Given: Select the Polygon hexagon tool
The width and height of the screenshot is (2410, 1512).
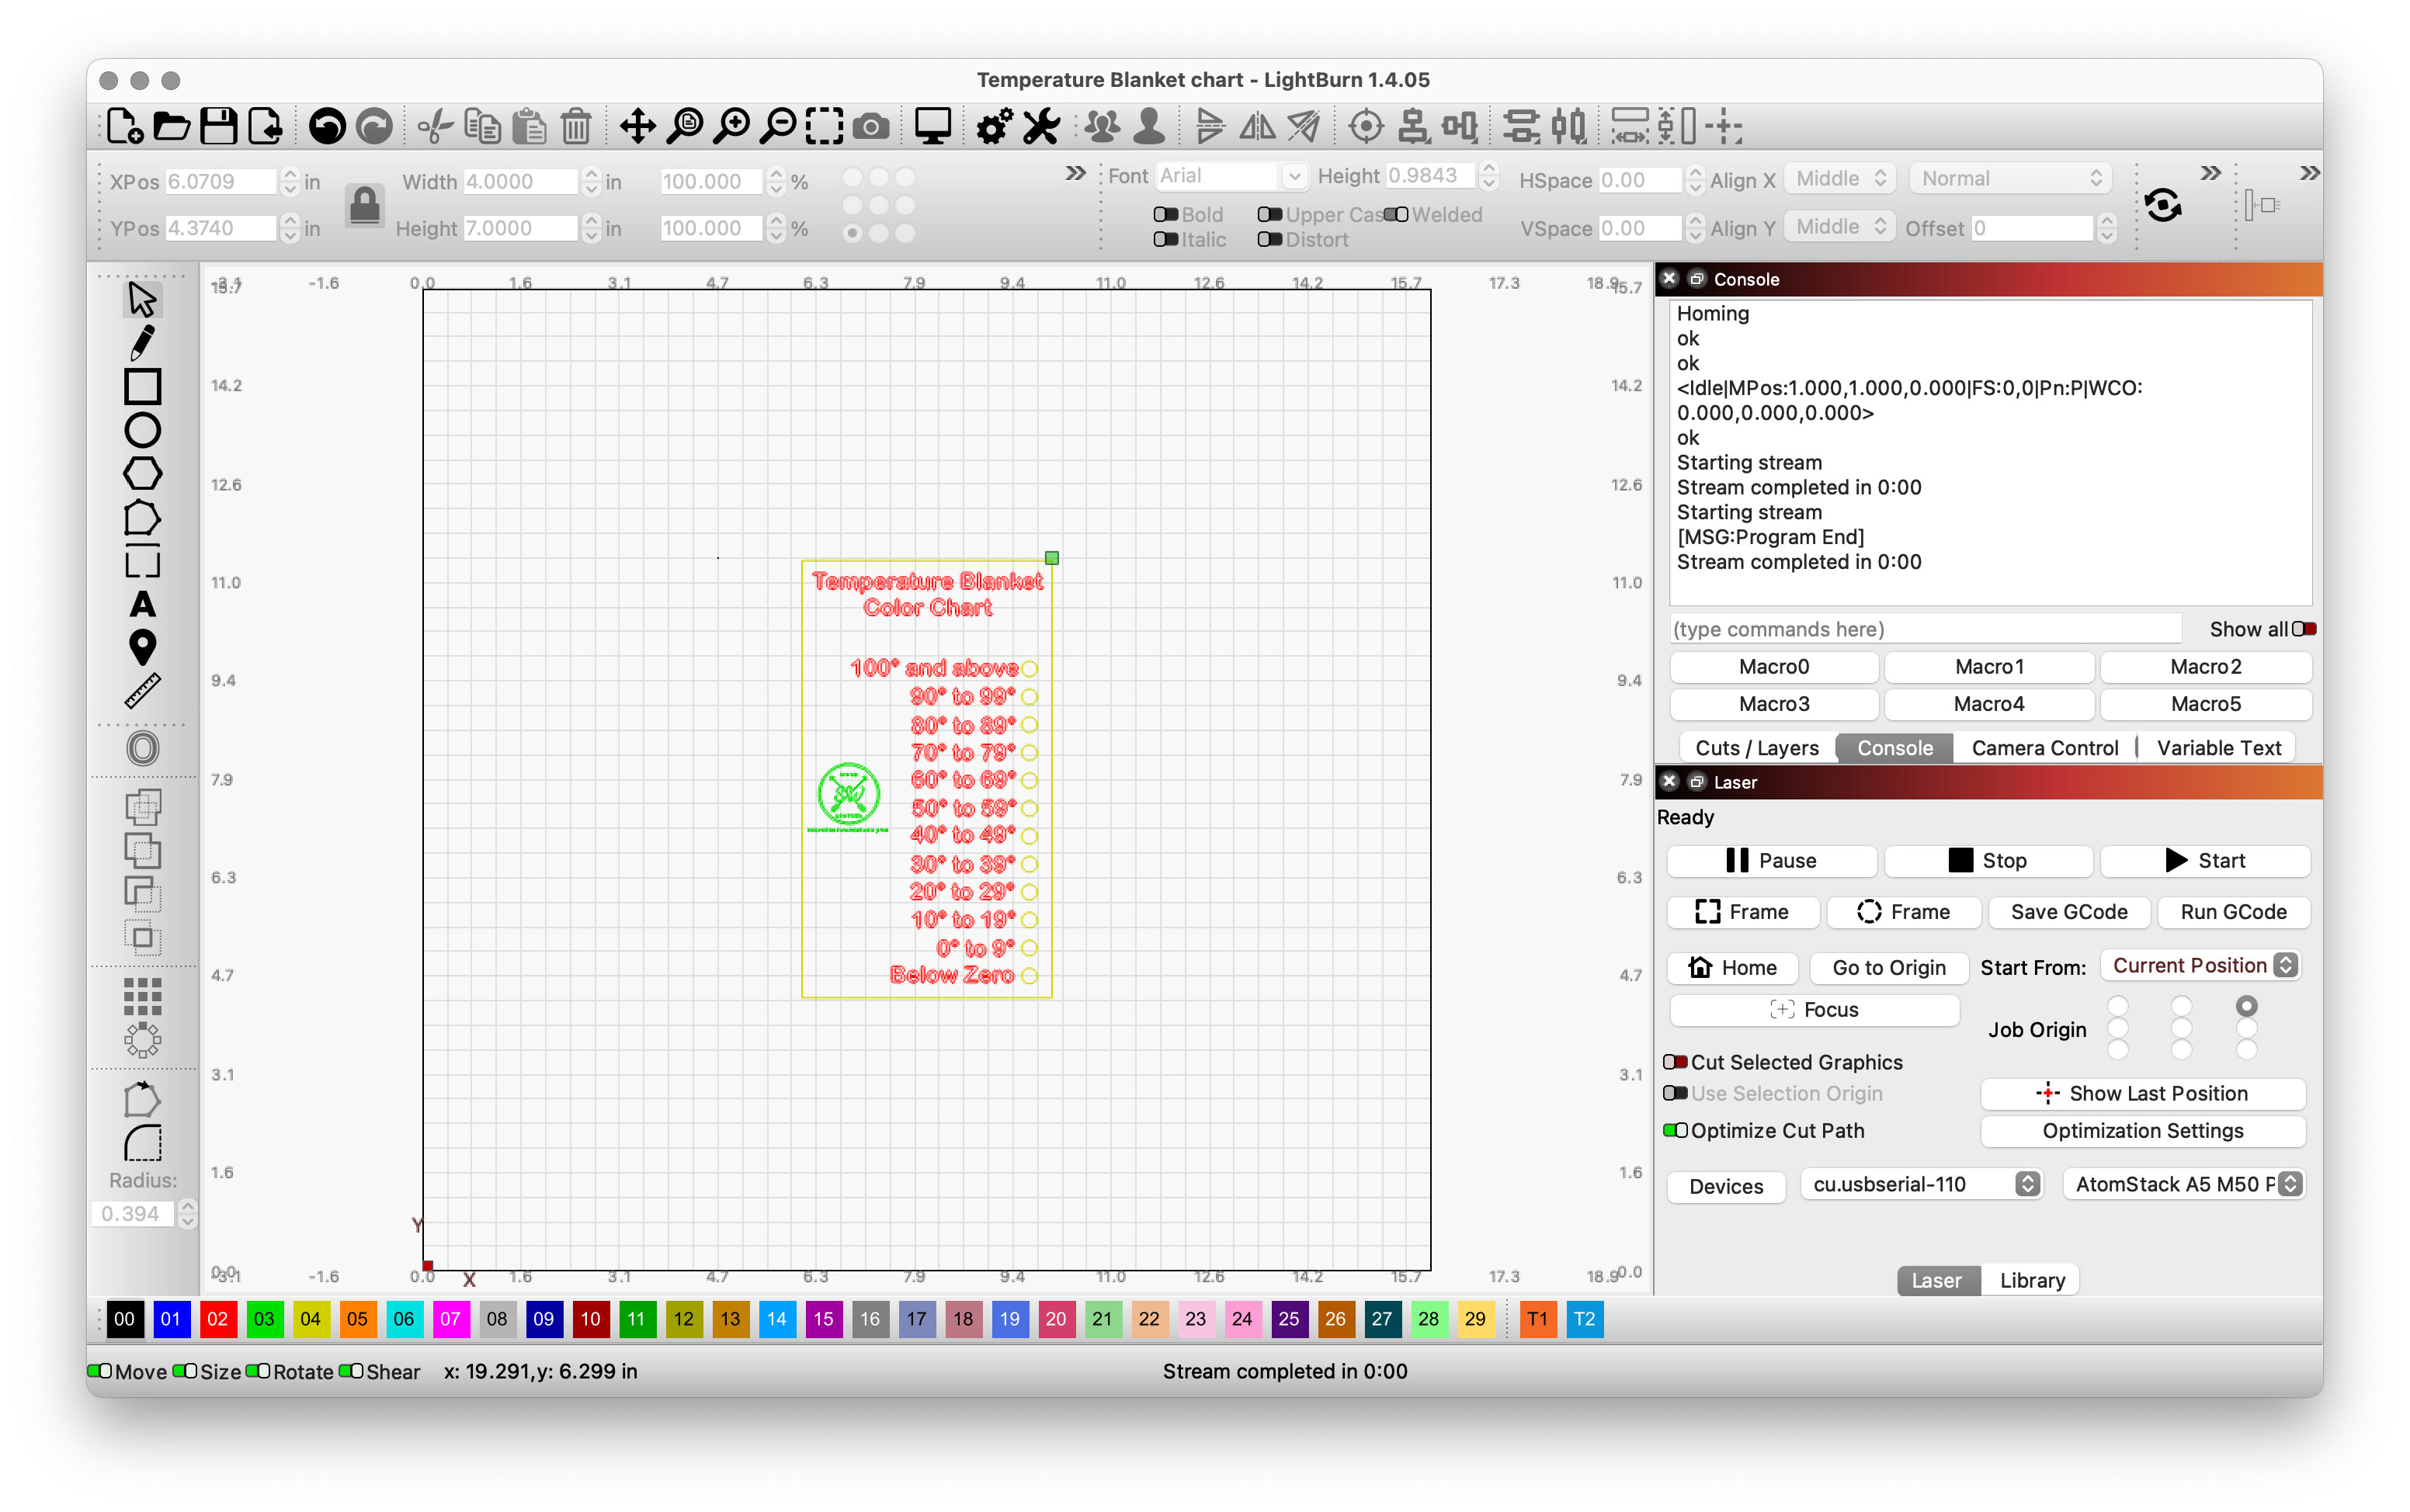Looking at the screenshot, I should (x=142, y=474).
